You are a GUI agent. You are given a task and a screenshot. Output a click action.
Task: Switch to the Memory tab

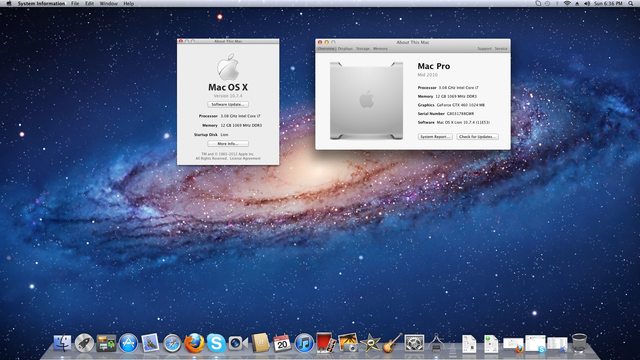(x=380, y=49)
